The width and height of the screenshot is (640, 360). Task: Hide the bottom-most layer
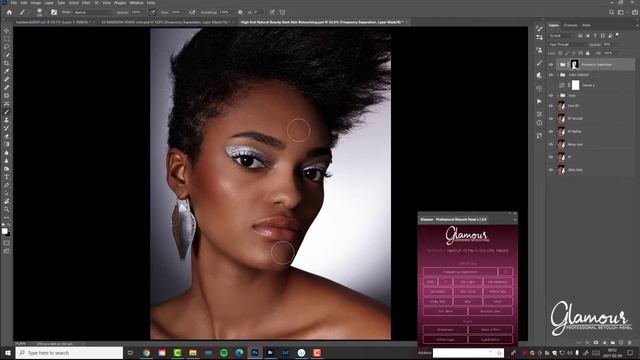click(x=551, y=170)
